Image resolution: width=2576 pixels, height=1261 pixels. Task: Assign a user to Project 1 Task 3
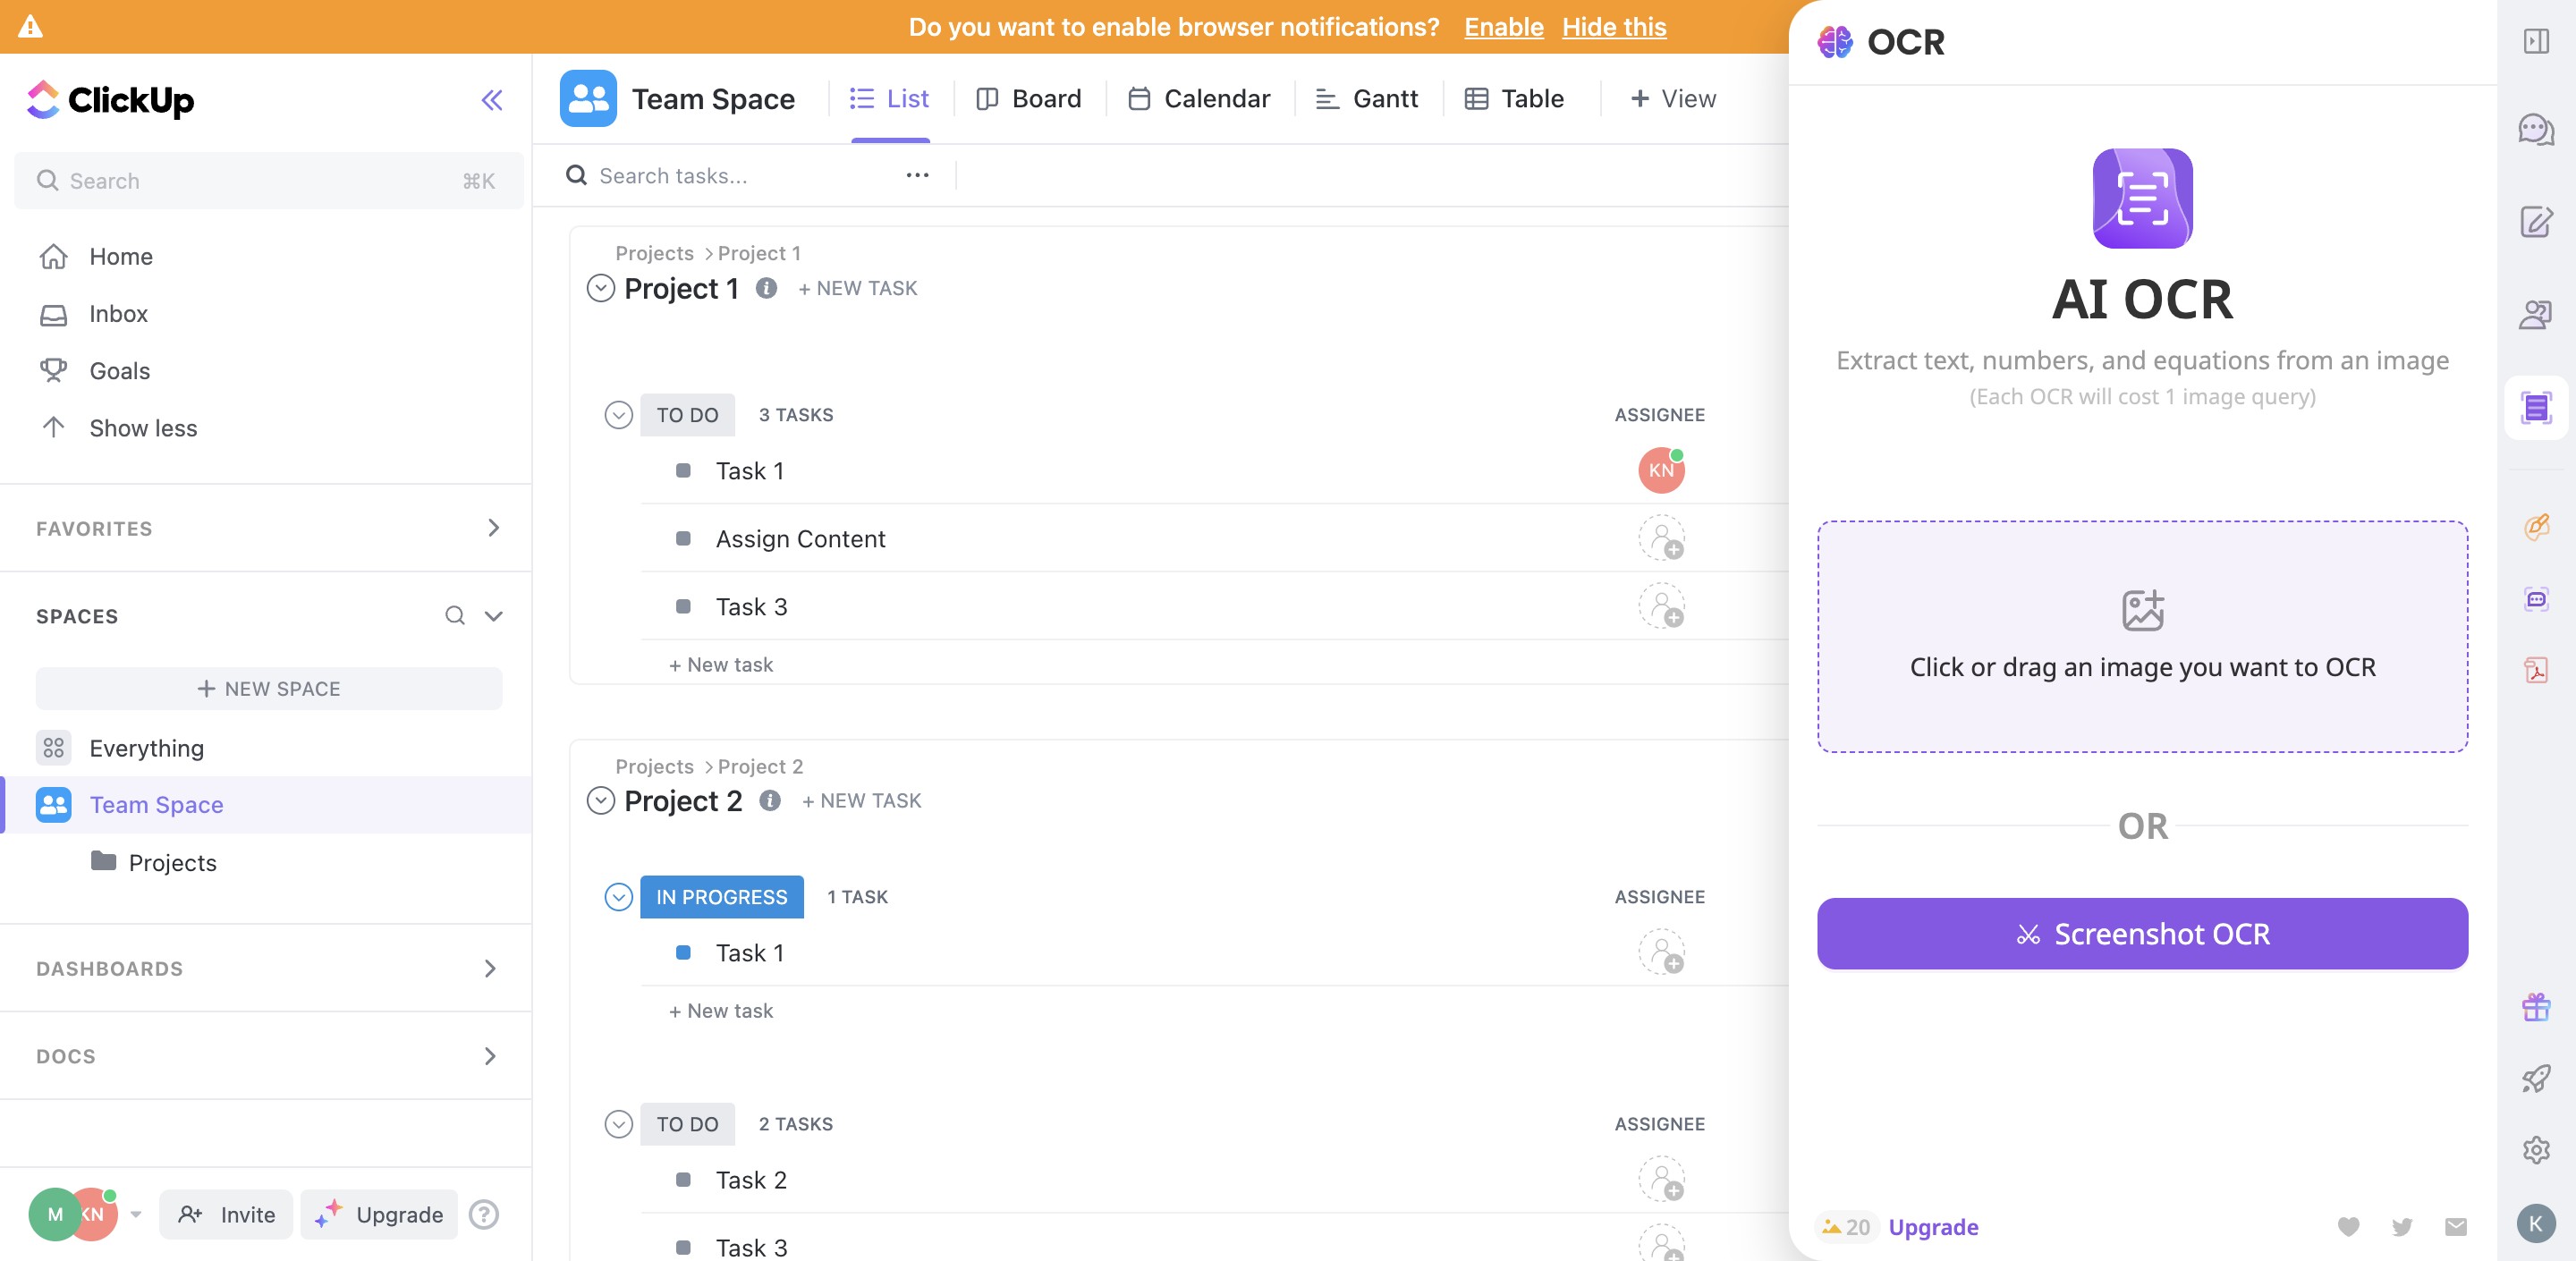tap(1661, 606)
